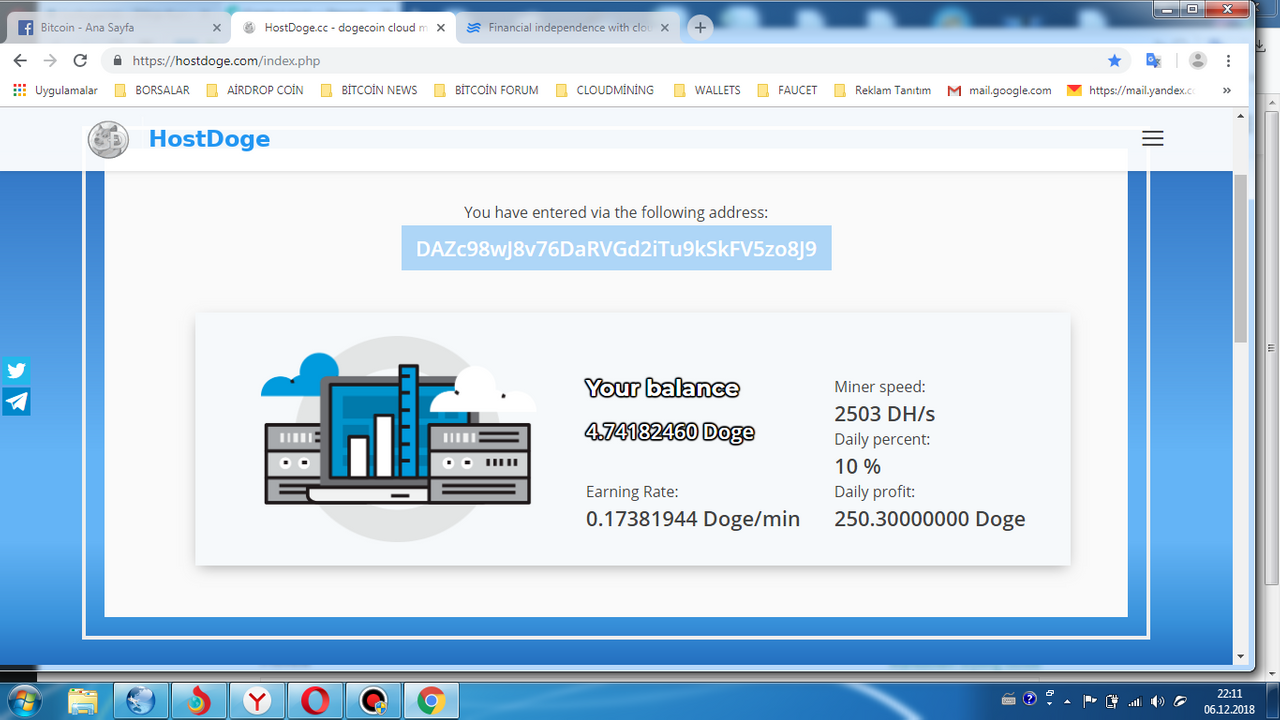Click the Google Translate icon in address bar
The image size is (1280, 720).
(1153, 61)
